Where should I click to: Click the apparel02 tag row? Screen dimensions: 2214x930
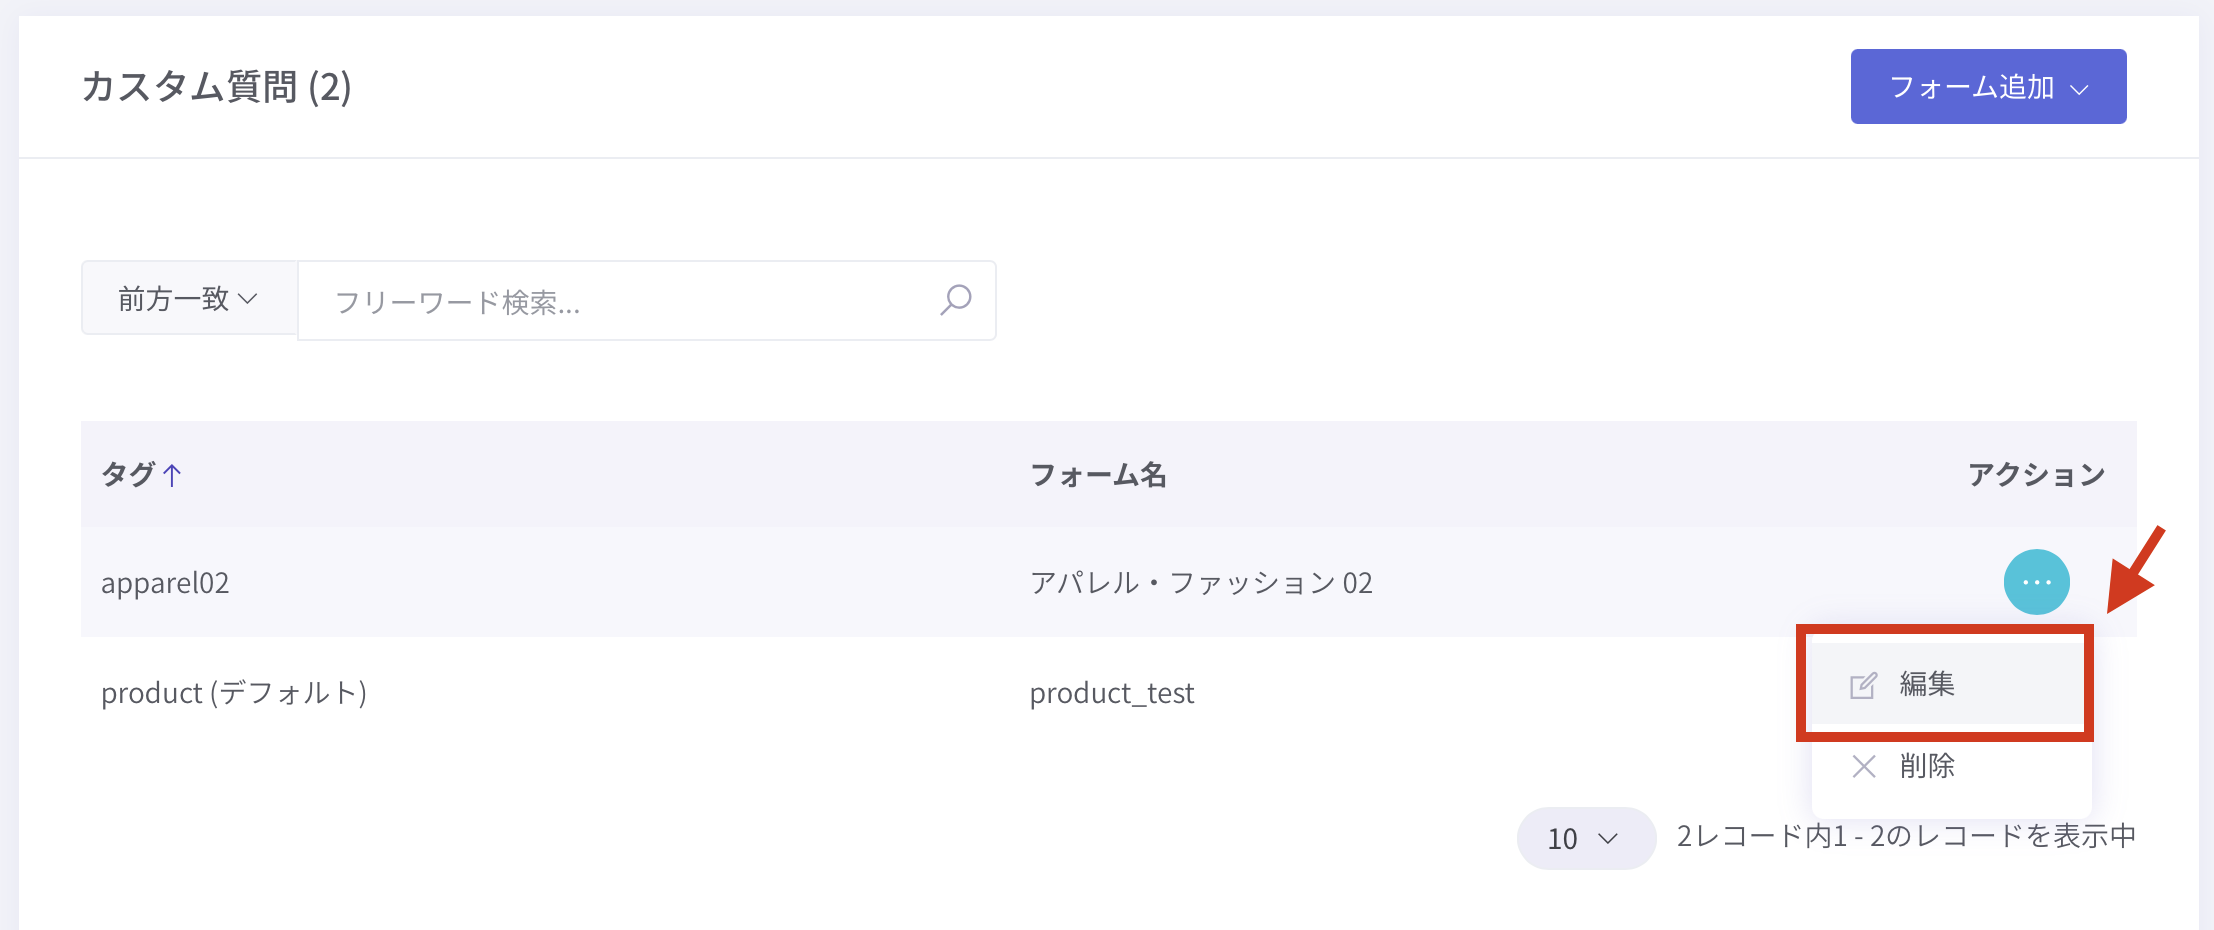tap(165, 583)
